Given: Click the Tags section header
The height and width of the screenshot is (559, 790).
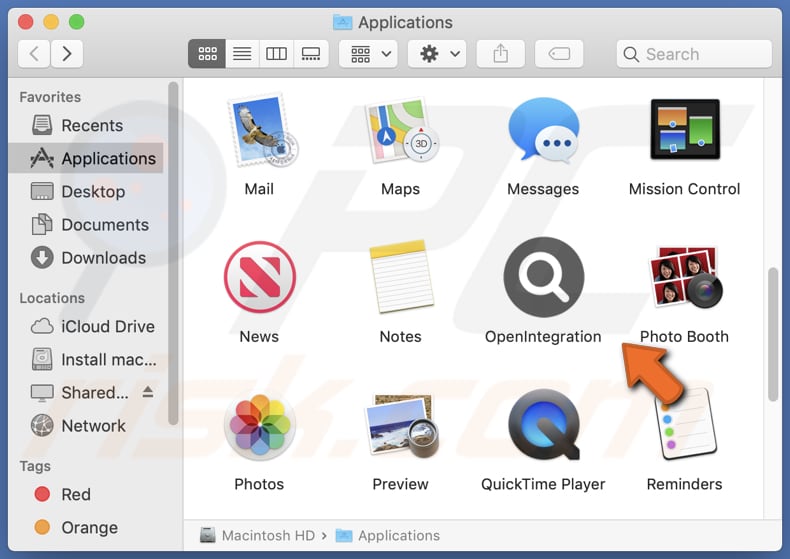Looking at the screenshot, I should point(35,466).
